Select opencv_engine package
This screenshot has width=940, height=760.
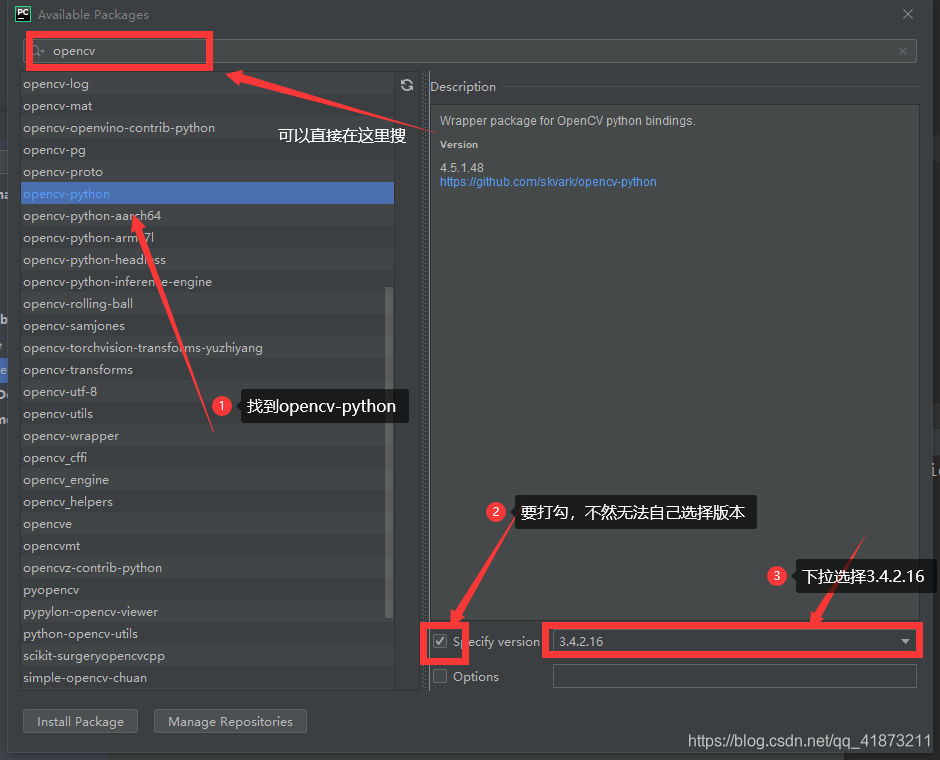pos(207,479)
